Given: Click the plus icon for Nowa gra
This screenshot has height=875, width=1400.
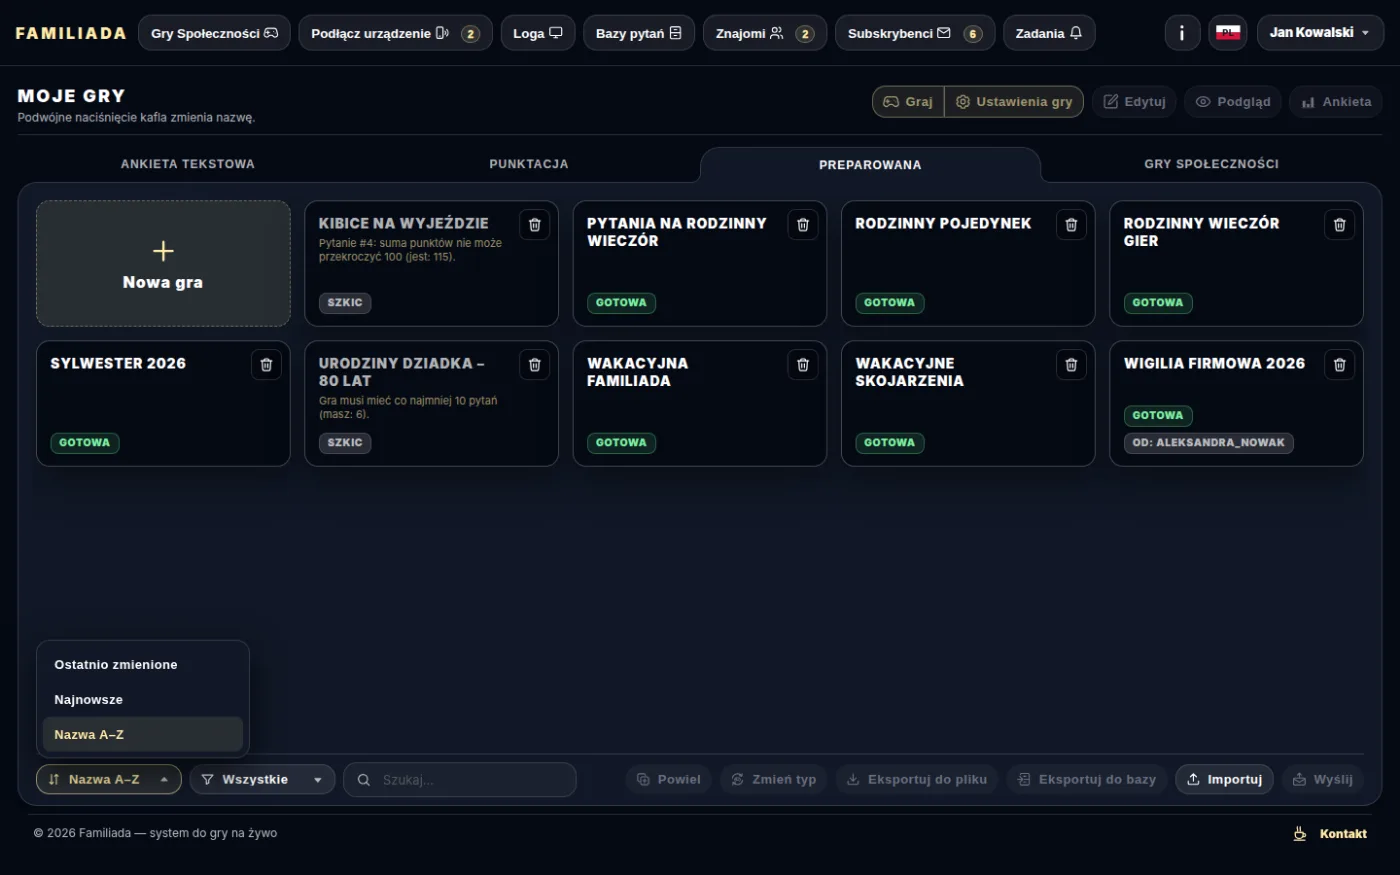Looking at the screenshot, I should click(x=163, y=251).
